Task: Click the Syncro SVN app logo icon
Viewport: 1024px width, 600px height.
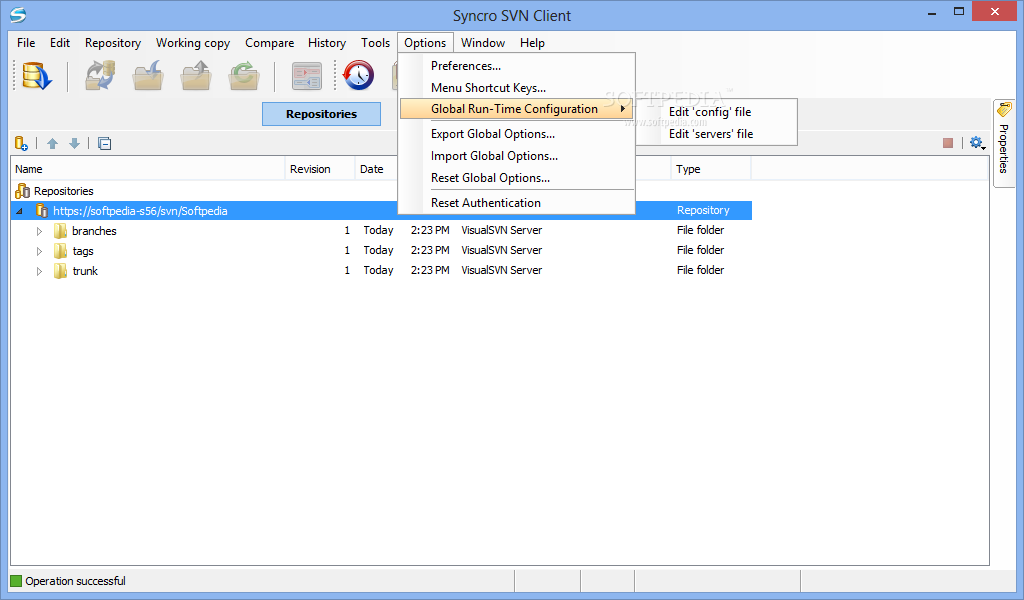Action: coord(18,15)
